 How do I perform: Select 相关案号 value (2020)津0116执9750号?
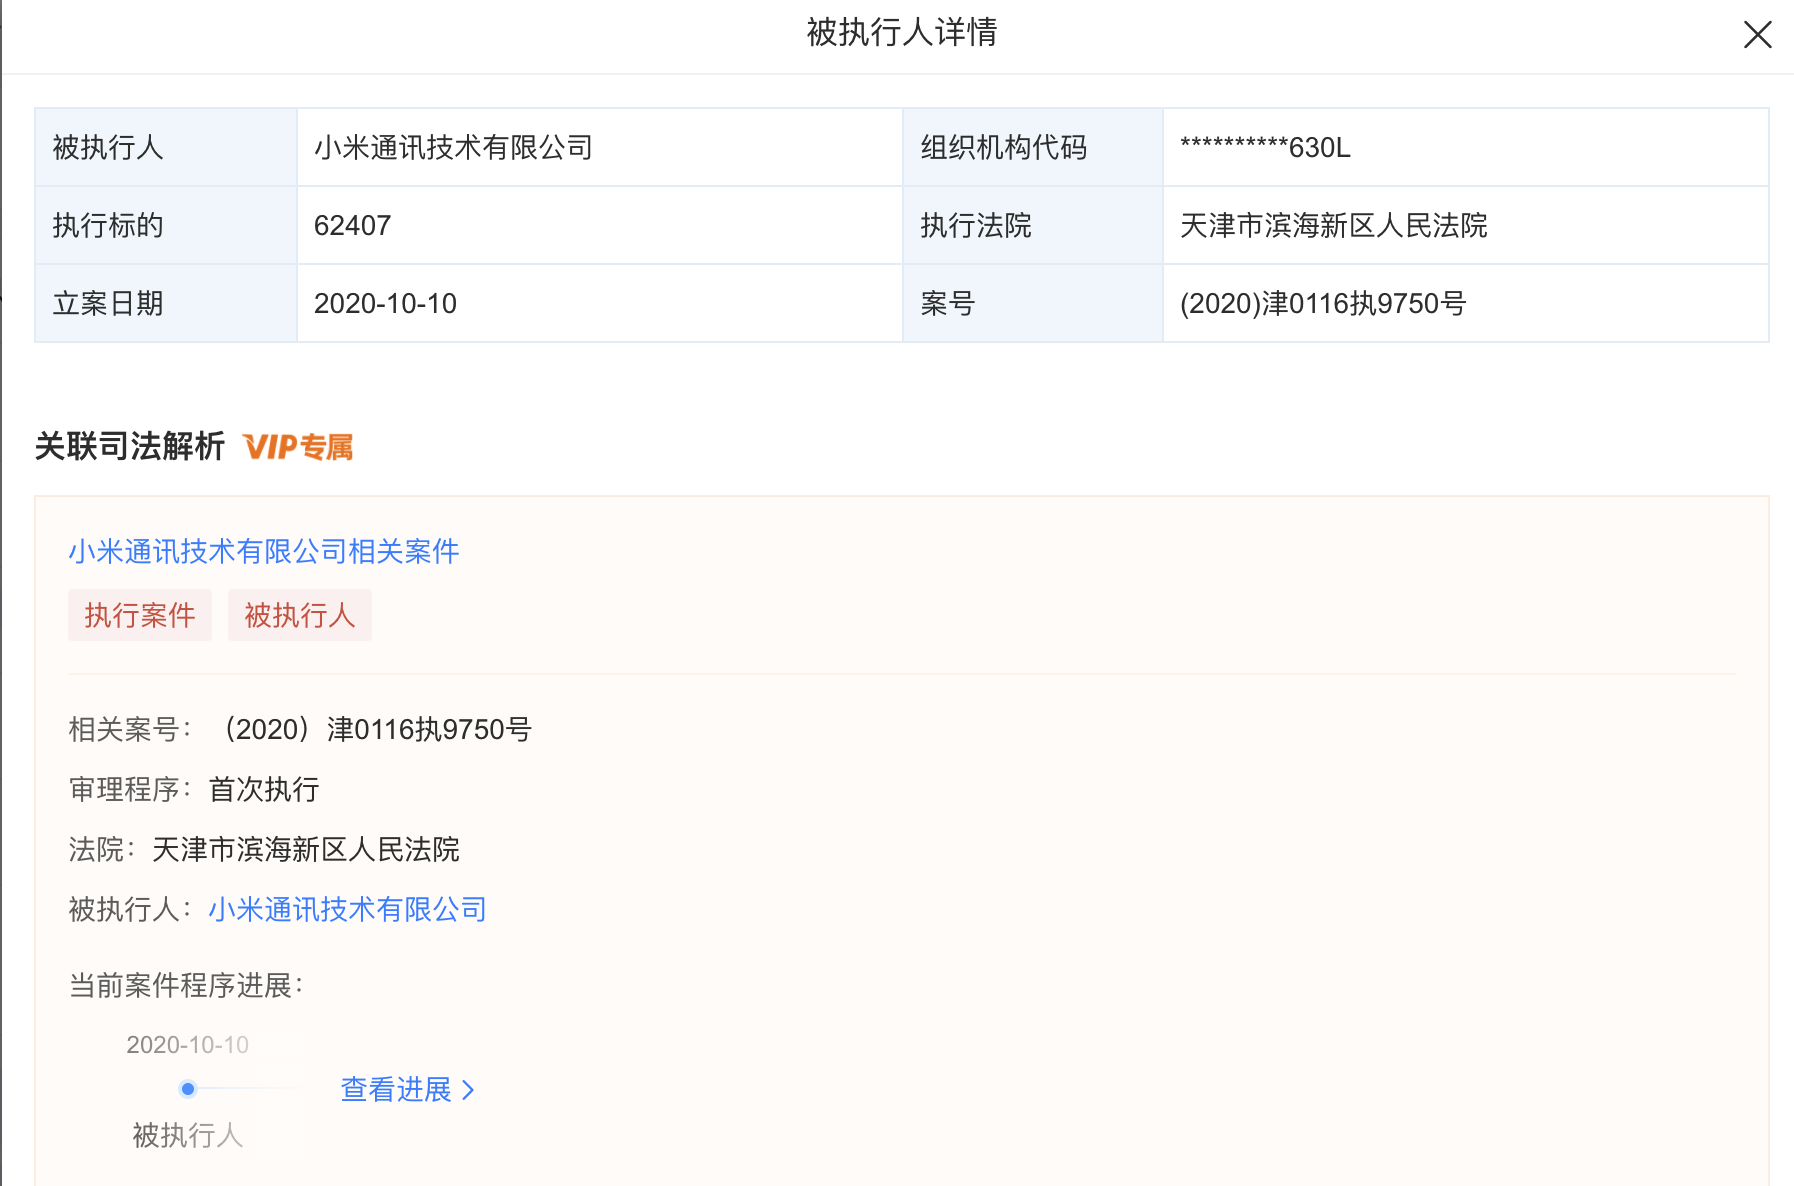[x=372, y=729]
